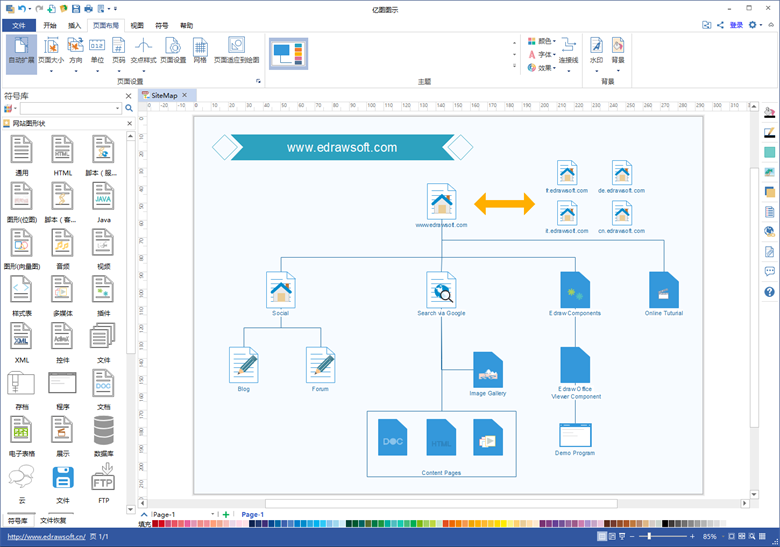Switch to the 帮助 ribbon tab
The width and height of the screenshot is (780, 547).
click(x=187, y=25)
